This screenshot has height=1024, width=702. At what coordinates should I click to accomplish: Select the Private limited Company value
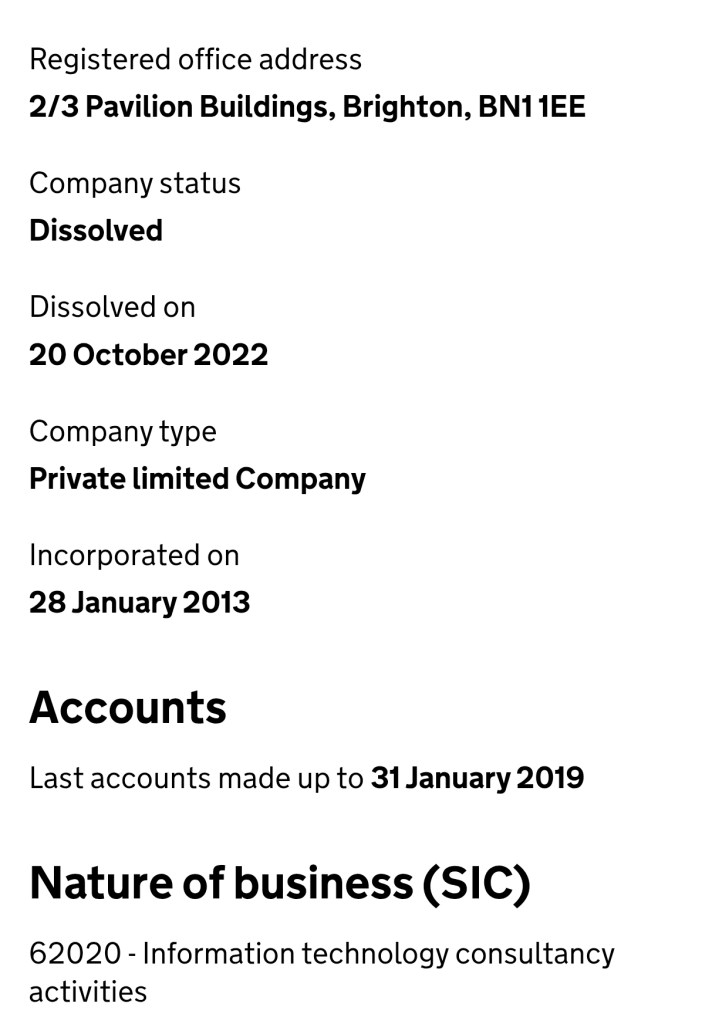pos(197,479)
